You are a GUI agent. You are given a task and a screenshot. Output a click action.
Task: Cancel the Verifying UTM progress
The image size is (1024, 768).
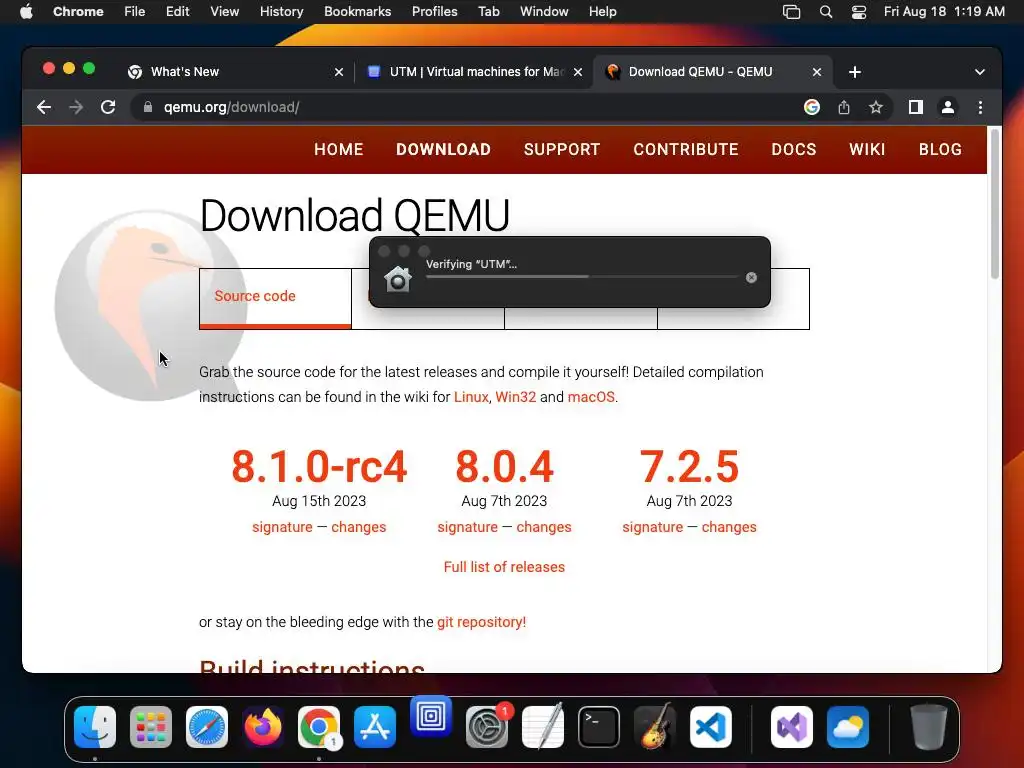pyautogui.click(x=751, y=278)
